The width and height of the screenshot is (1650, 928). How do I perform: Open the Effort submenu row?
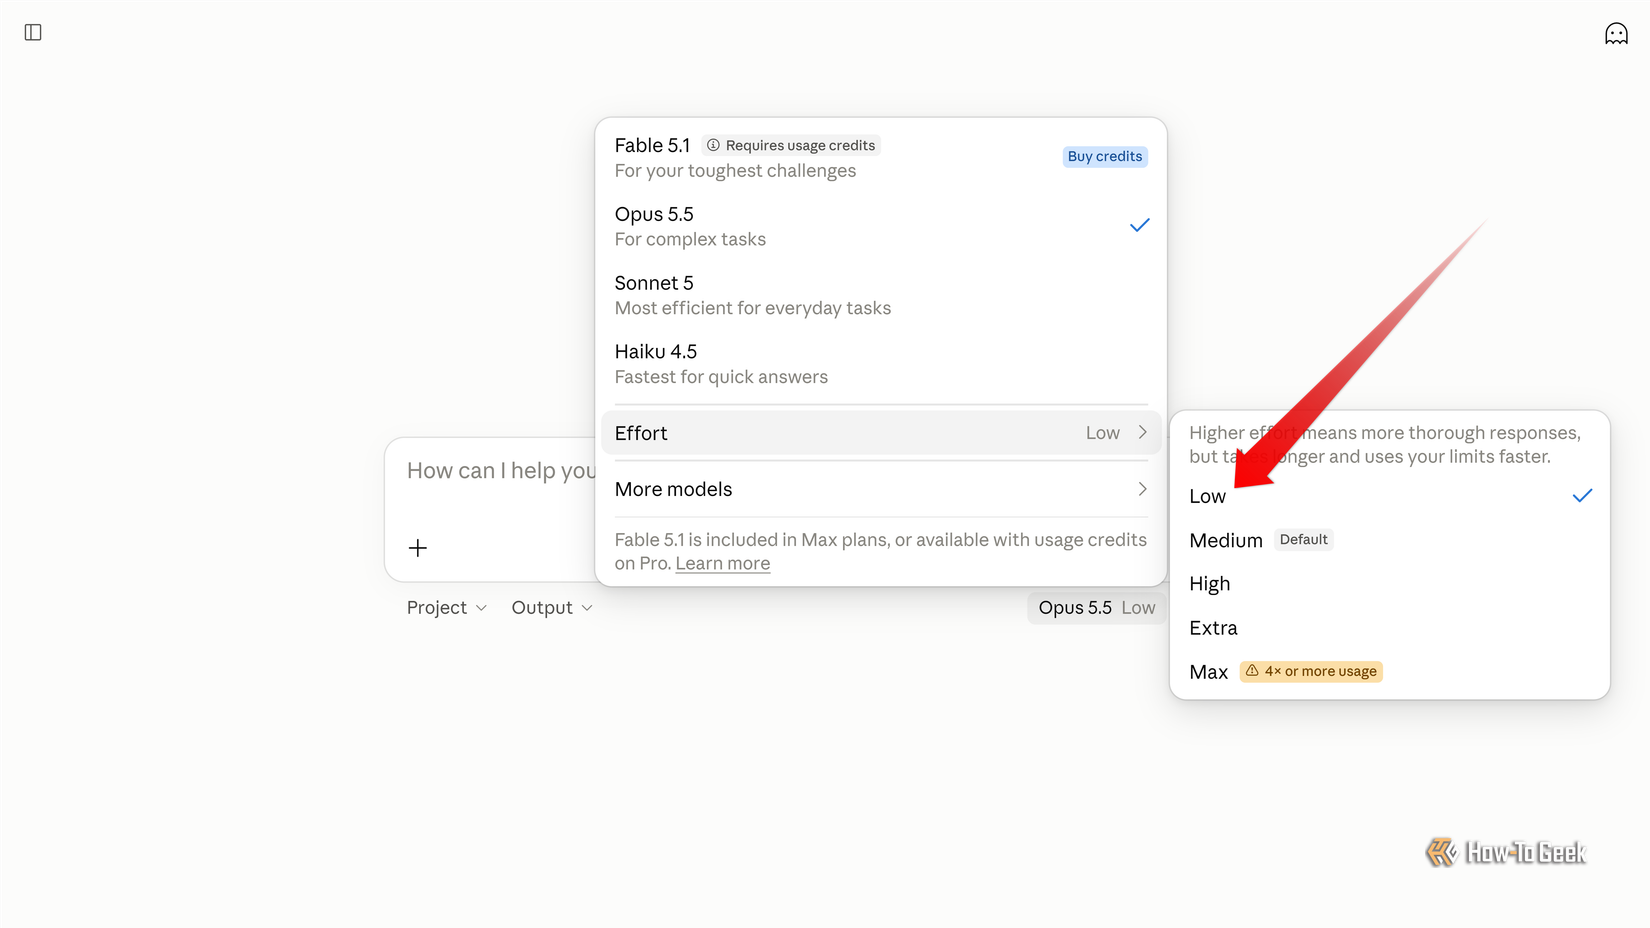click(880, 433)
